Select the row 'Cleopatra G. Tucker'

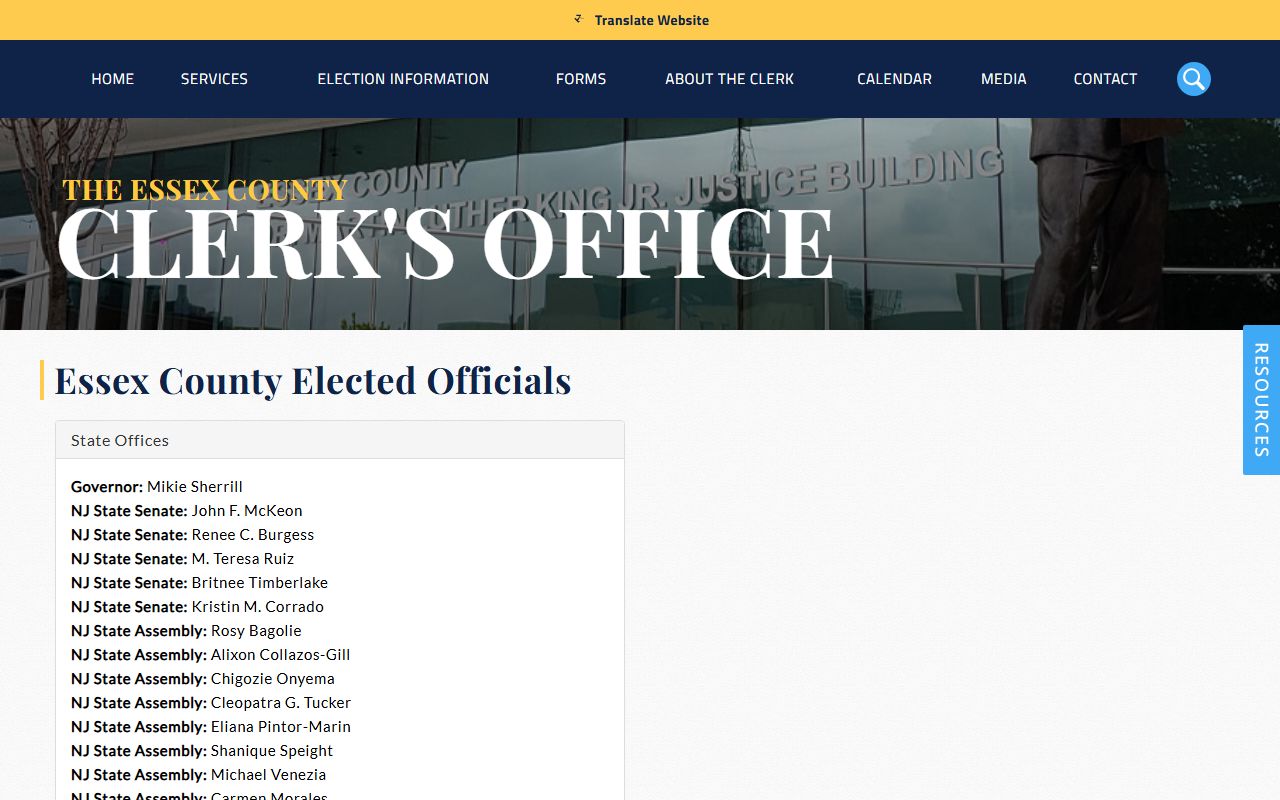[211, 703]
